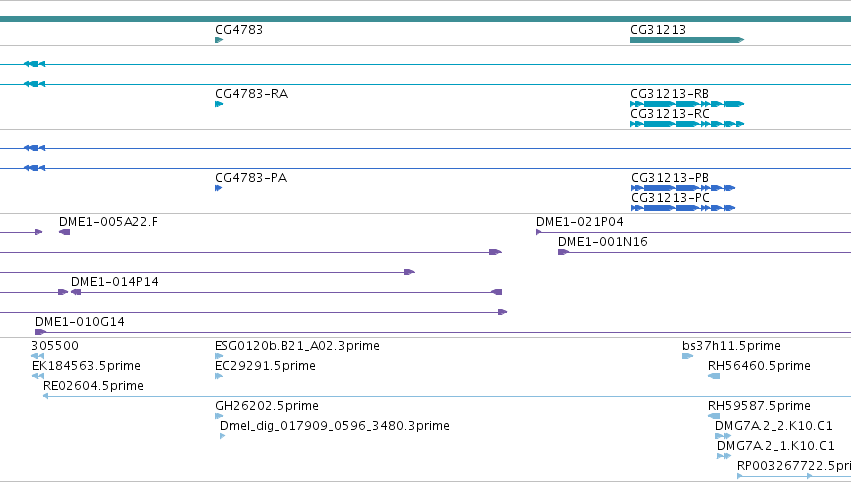Image resolution: width=851 pixels, height=482 pixels.
Task: Click the CG4783-PA blue arrow glyph
Action: point(219,188)
